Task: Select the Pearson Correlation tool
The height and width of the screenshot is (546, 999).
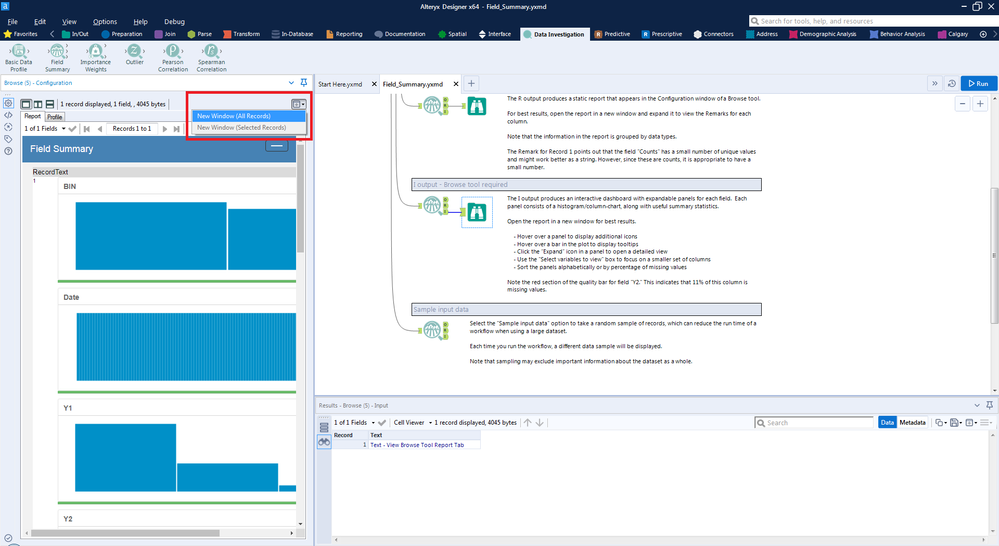Action: (173, 57)
